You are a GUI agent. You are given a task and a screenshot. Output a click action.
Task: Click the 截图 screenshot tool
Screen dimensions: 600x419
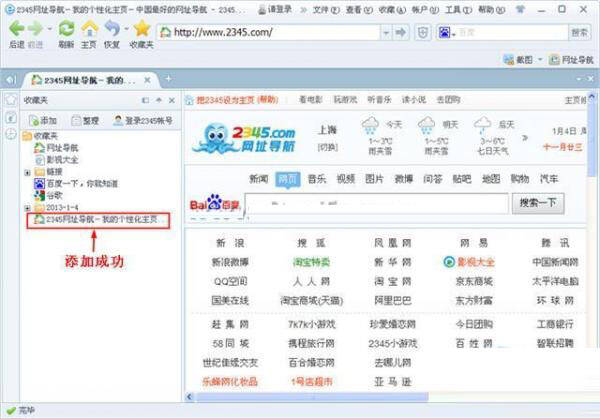coord(518,60)
